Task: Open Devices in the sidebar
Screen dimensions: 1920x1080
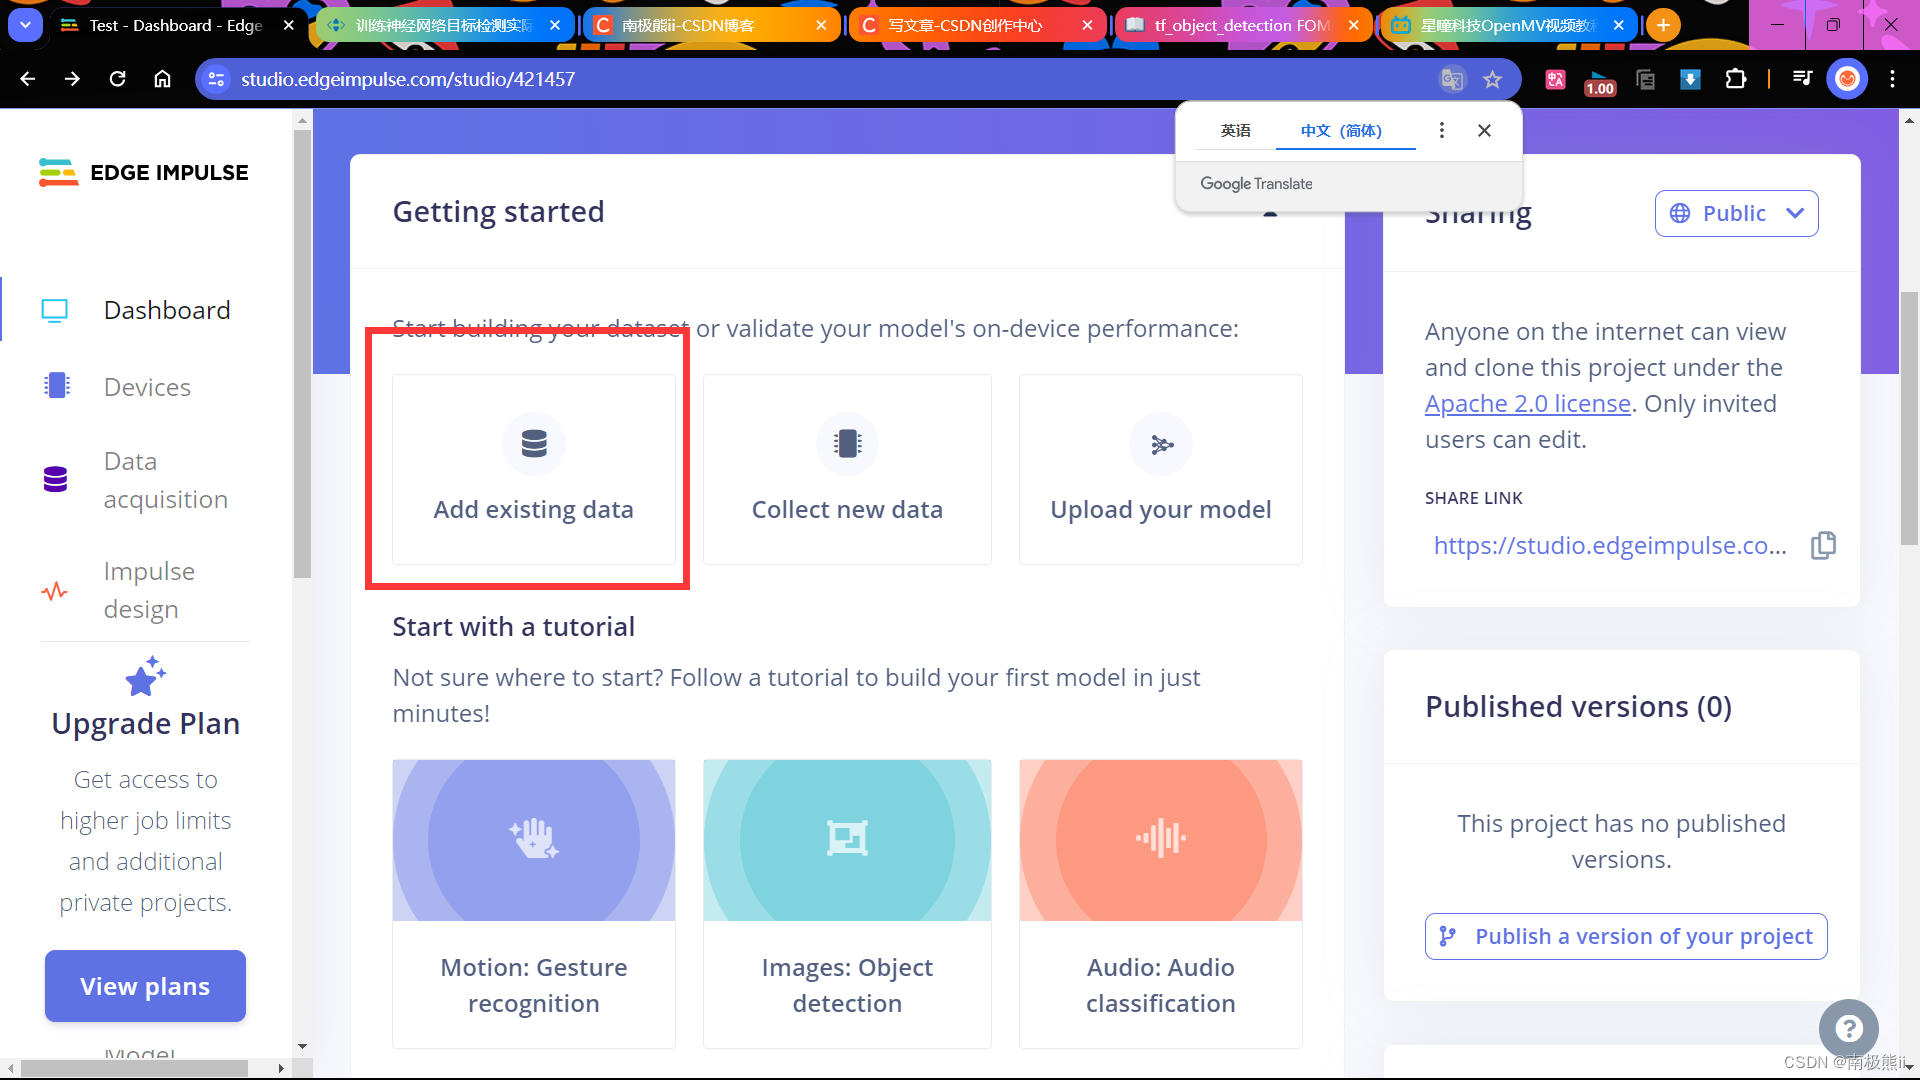Action: click(147, 387)
